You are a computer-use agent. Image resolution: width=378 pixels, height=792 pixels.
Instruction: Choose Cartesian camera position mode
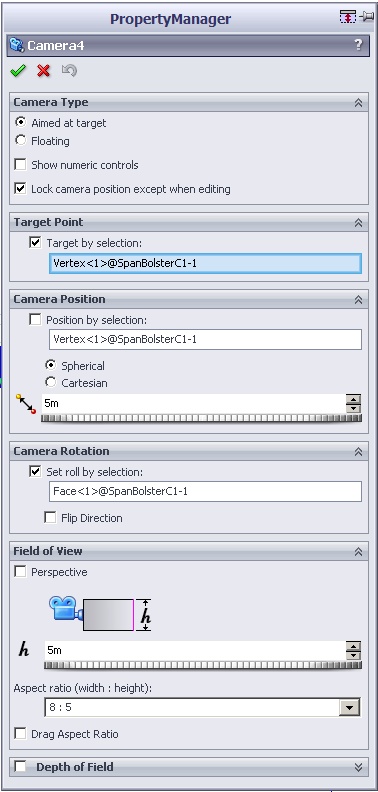pos(51,382)
